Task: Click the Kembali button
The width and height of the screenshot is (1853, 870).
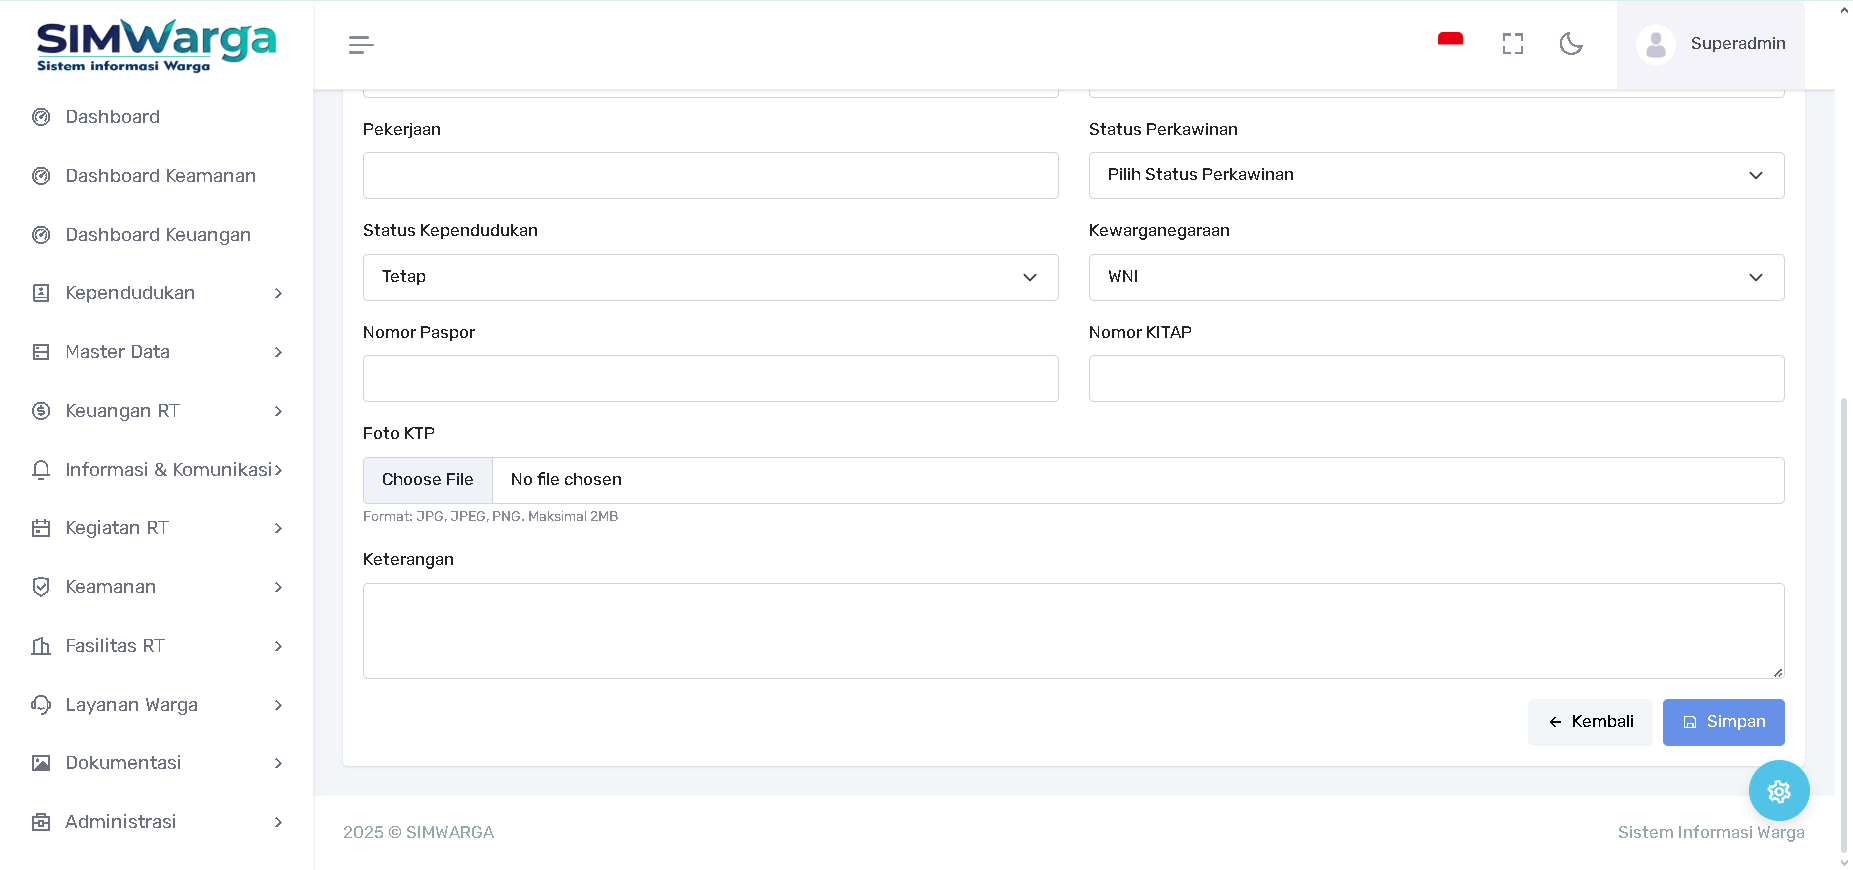Action: 1590,722
